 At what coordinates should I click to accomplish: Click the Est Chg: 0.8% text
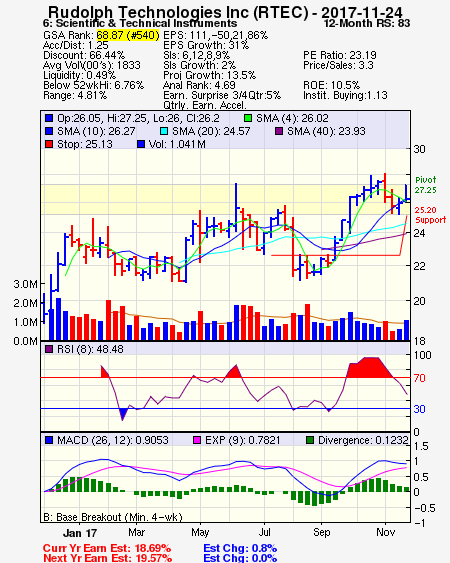240,549
